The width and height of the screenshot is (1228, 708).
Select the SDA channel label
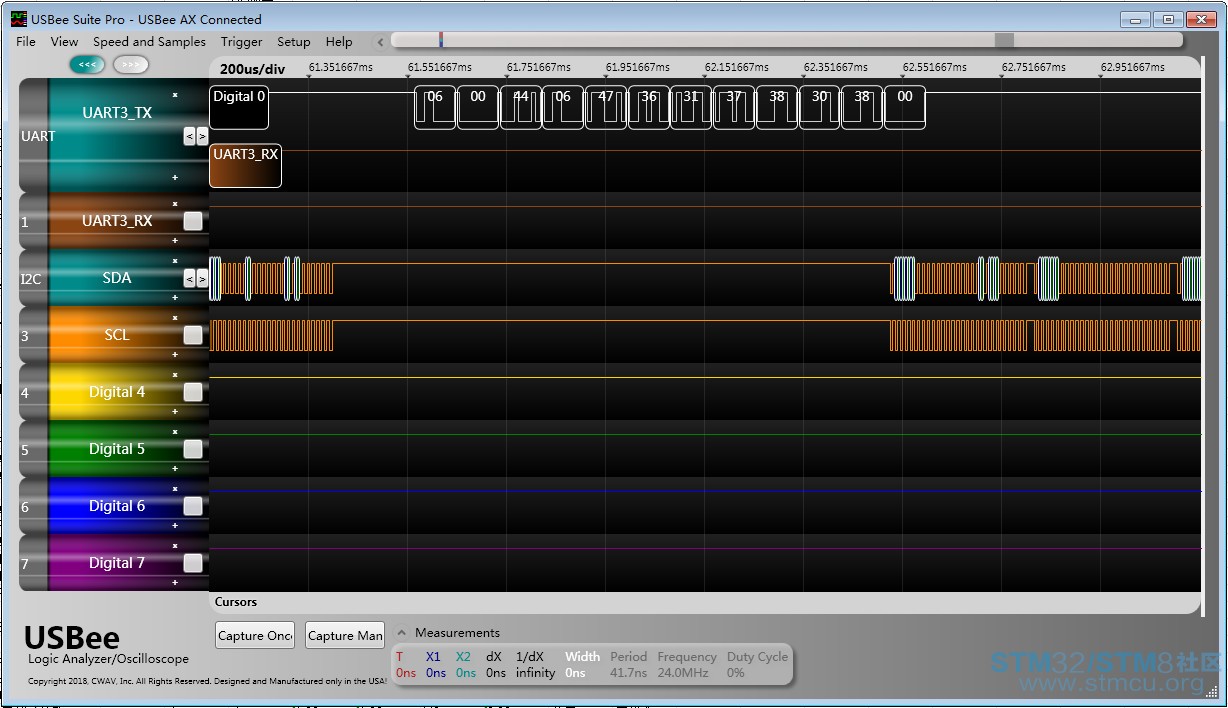[117, 278]
